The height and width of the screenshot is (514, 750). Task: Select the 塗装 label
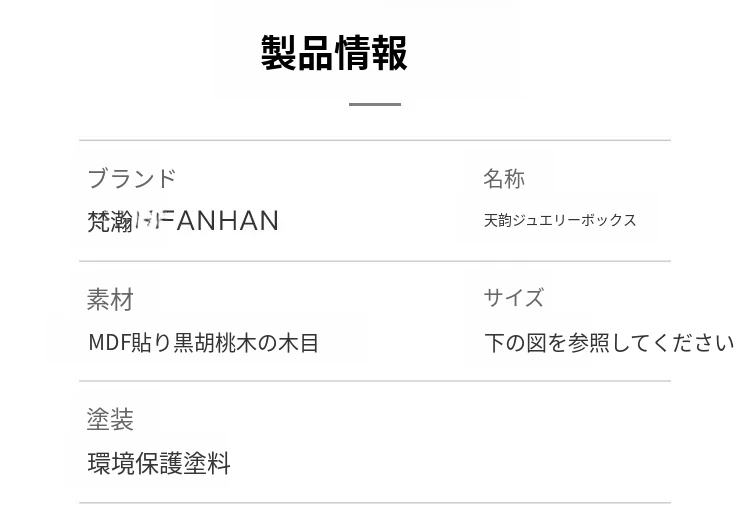(110, 419)
